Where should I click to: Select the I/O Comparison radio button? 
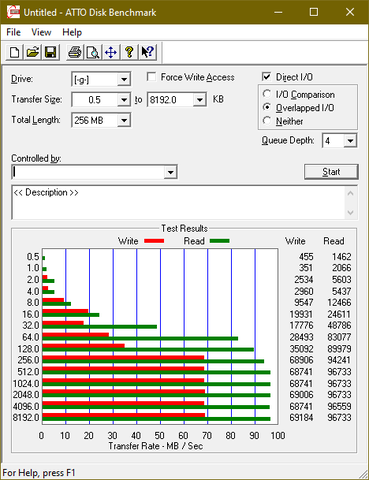point(267,94)
